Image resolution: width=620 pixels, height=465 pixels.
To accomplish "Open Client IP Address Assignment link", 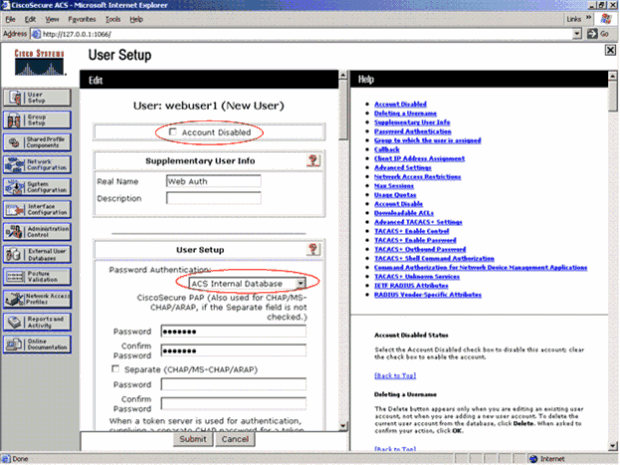I will click(419, 158).
